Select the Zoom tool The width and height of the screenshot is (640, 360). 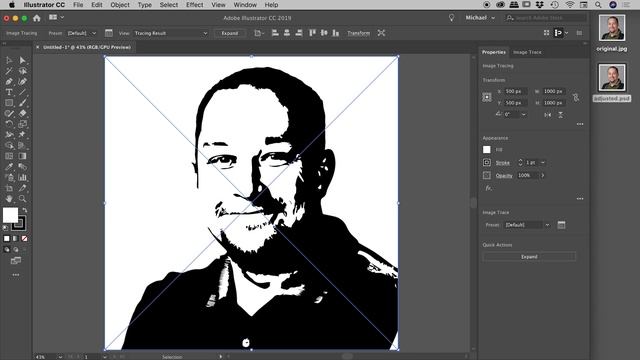point(22,199)
